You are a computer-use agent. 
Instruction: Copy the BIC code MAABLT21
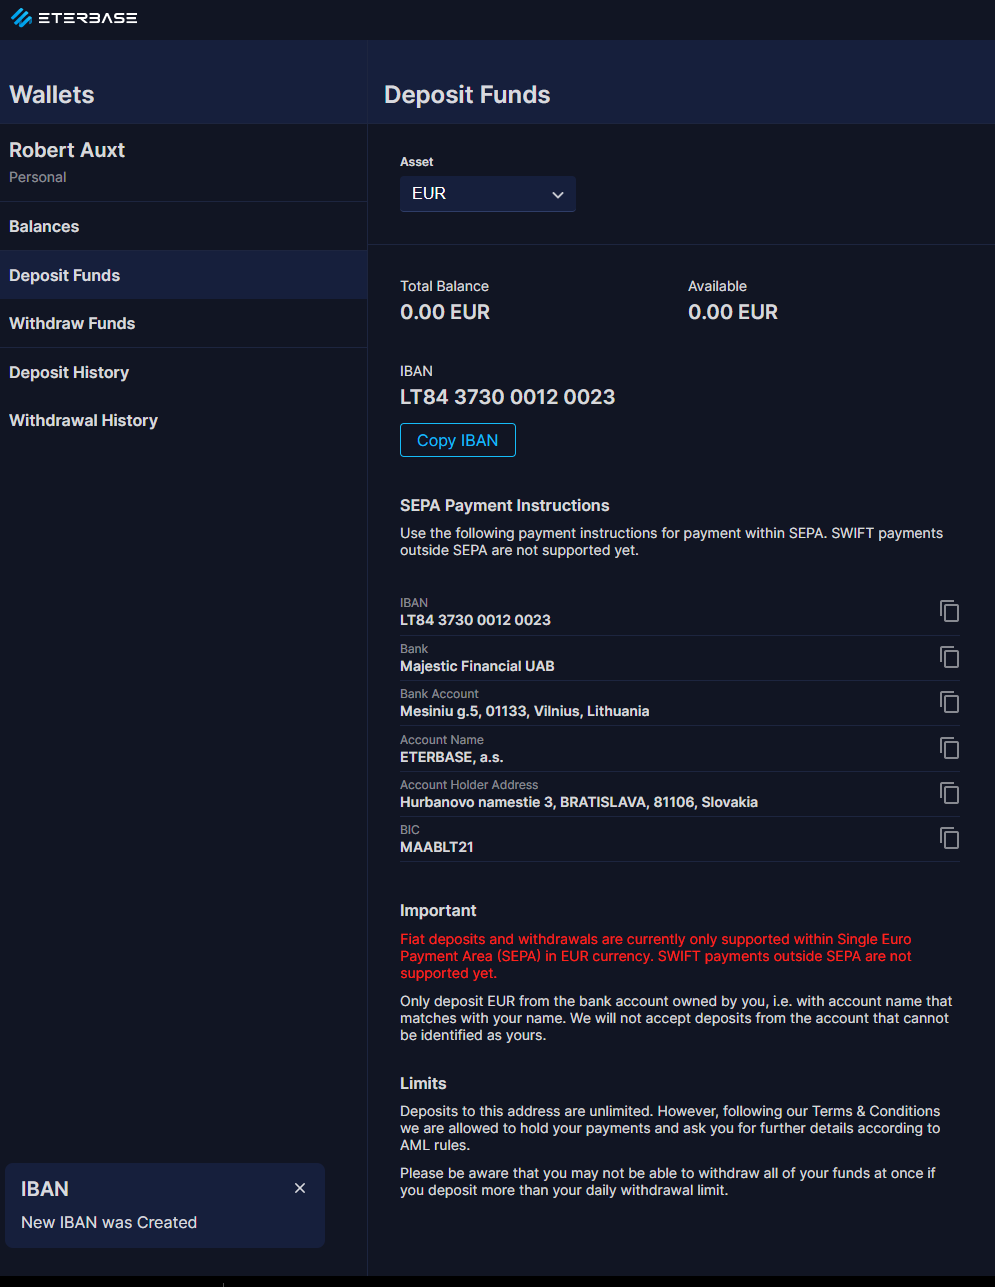click(949, 838)
